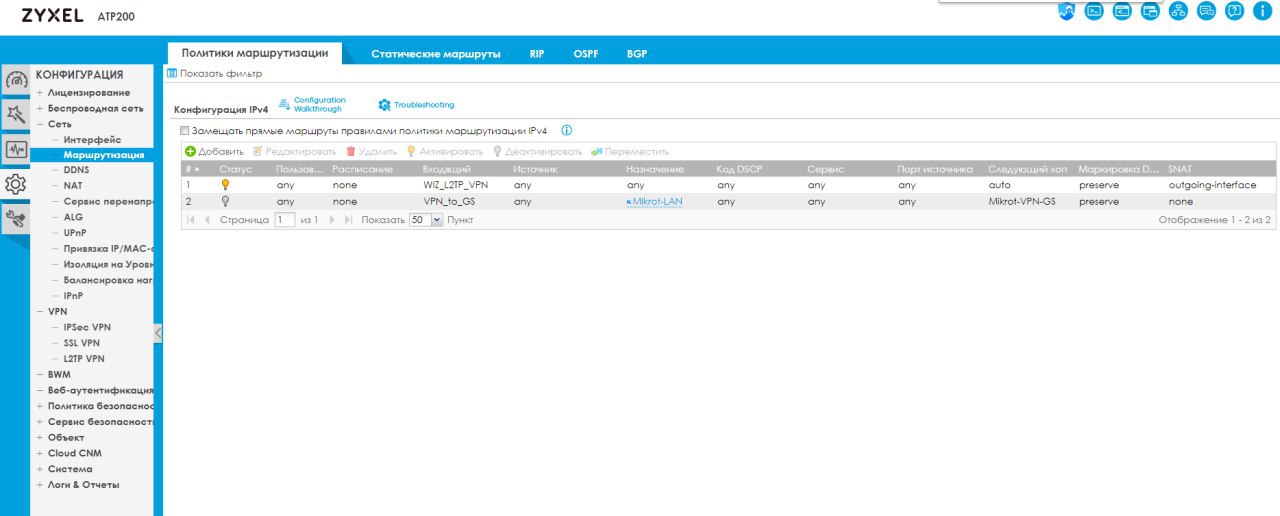Open the forum chat bubbles icon
The image size is (1280, 516).
pyautogui.click(x=1206, y=11)
